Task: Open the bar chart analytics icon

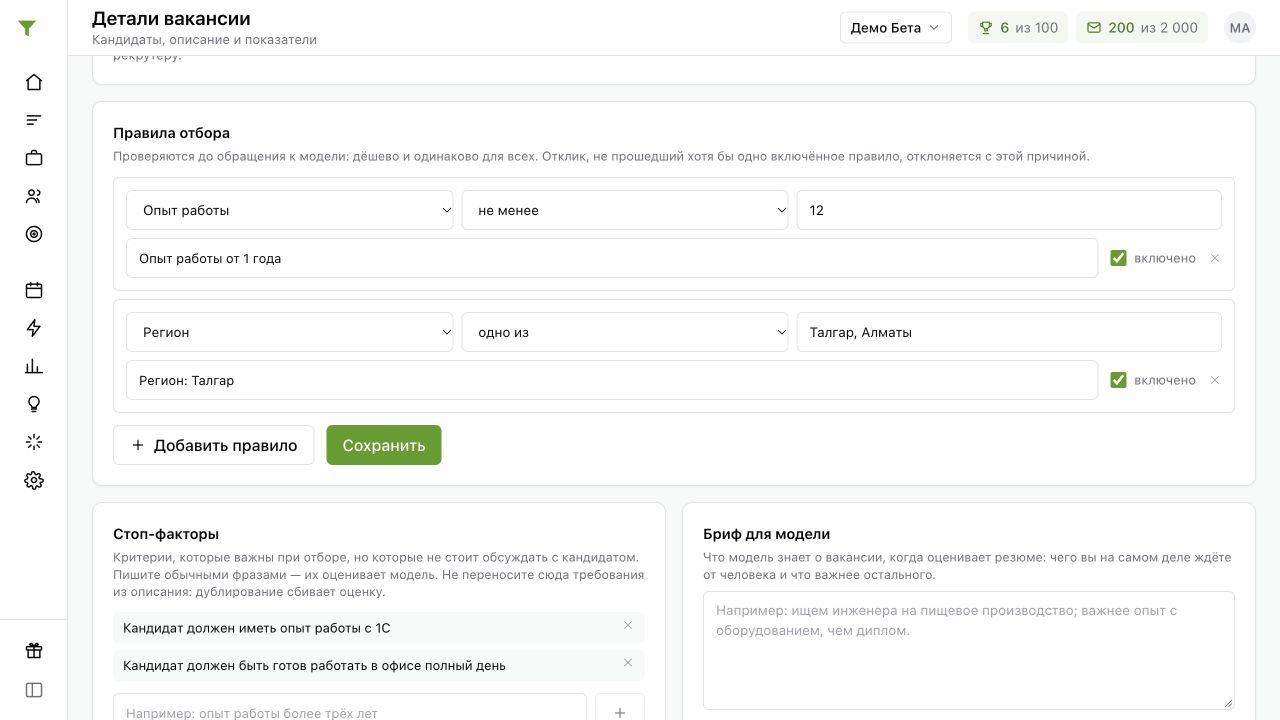Action: click(34, 366)
